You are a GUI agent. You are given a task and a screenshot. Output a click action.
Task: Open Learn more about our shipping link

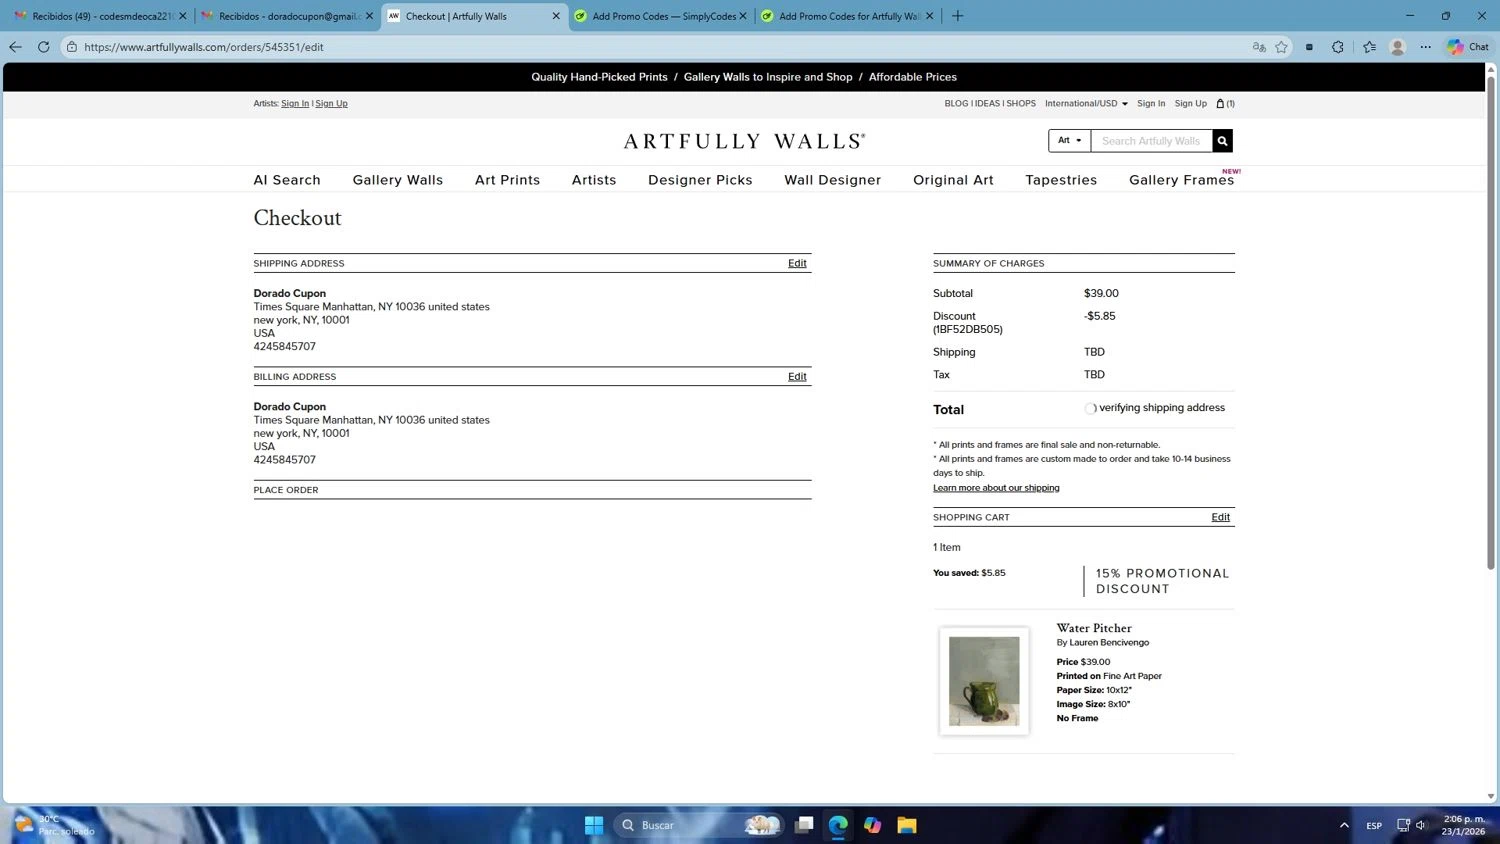point(996,488)
